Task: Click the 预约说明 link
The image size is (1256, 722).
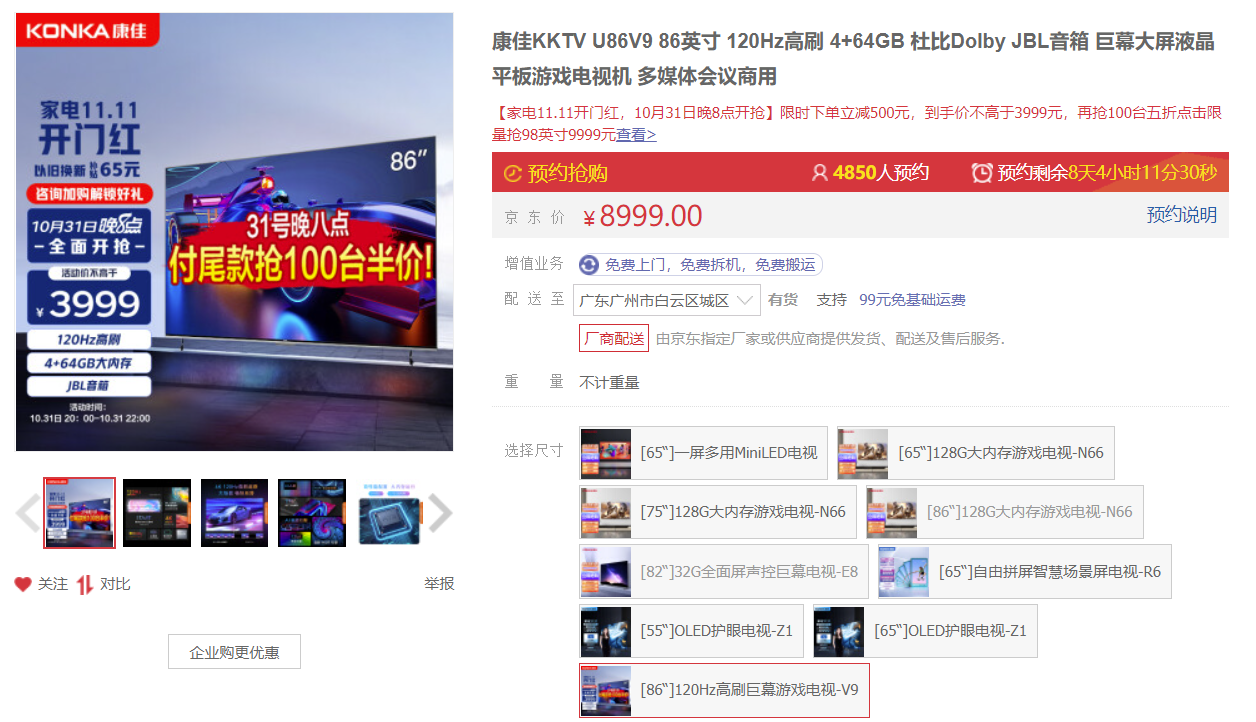Action: pyautogui.click(x=1182, y=216)
